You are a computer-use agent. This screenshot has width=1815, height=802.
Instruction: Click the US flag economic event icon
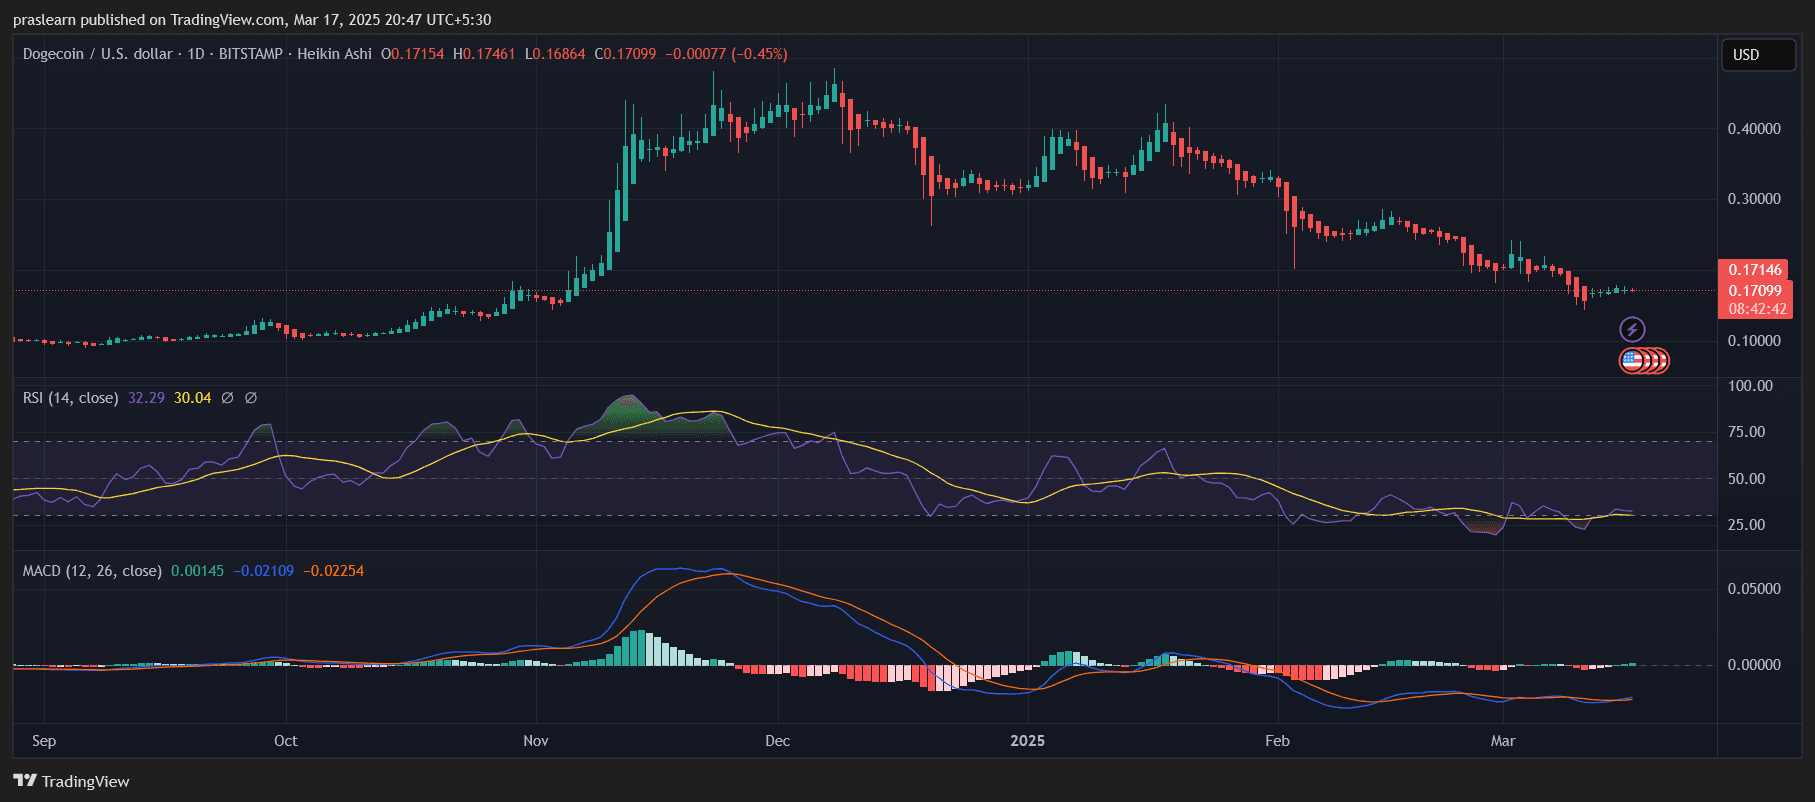(1633, 360)
